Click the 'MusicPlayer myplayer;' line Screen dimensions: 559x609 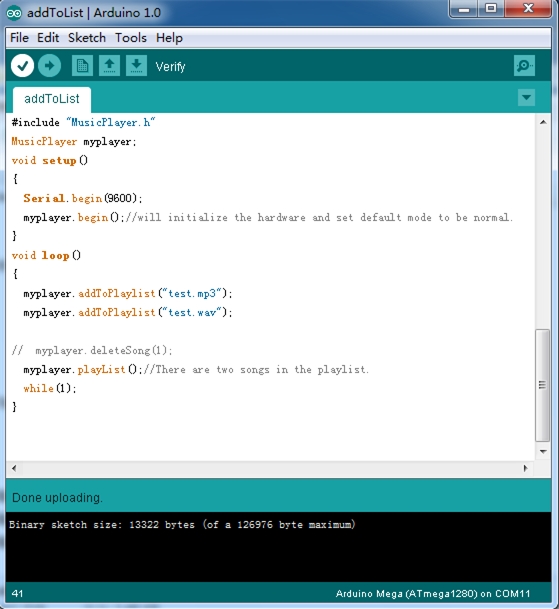[74, 141]
